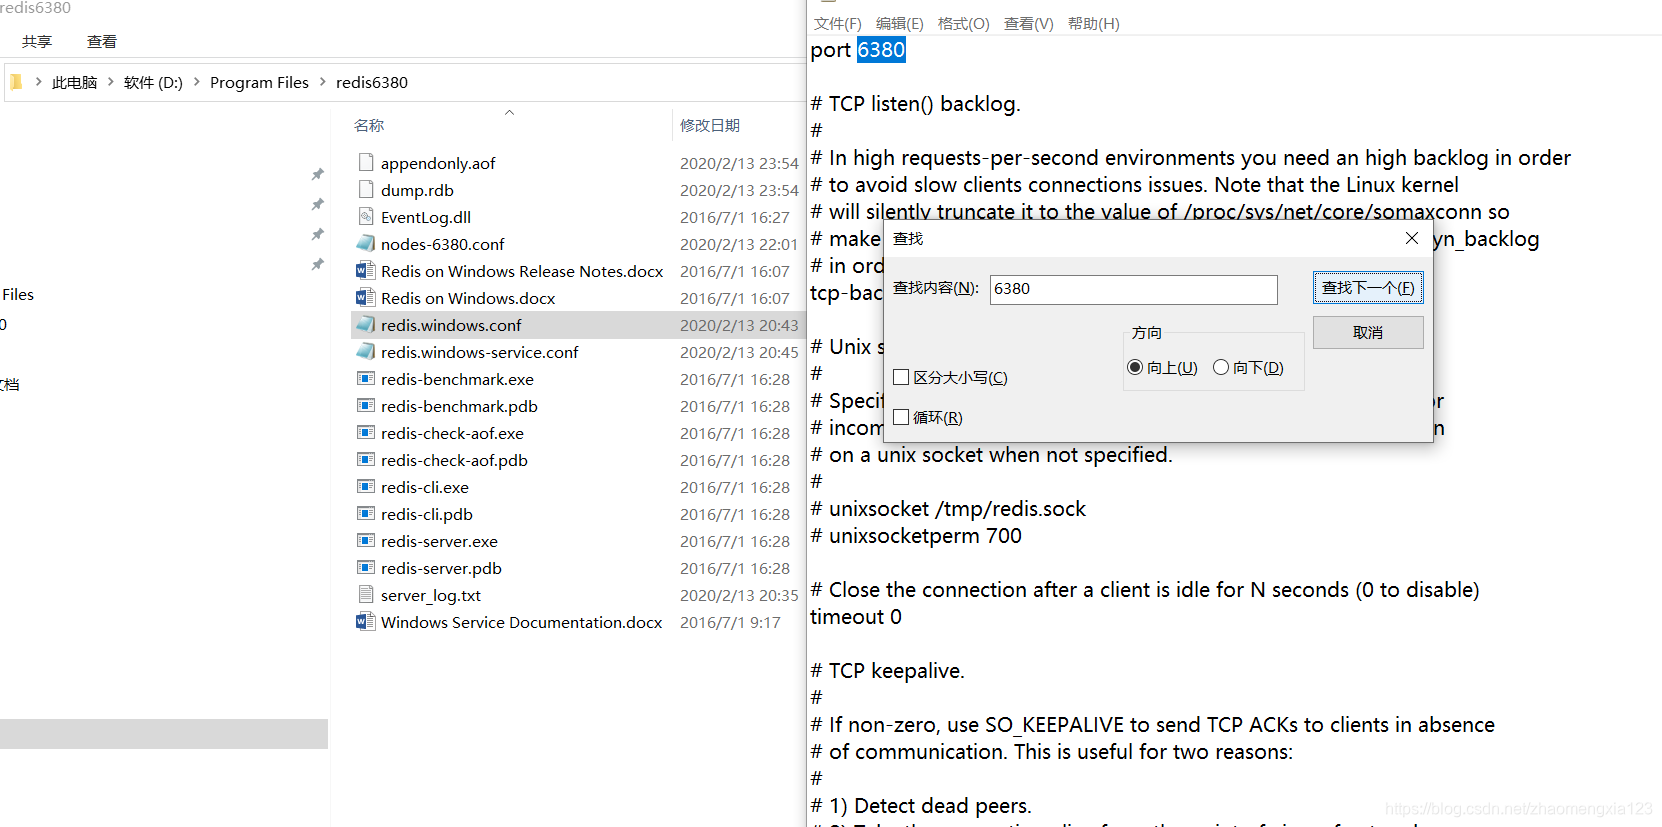Go to 软件 (D:) in the address bar
1662x827 pixels.
(x=153, y=82)
